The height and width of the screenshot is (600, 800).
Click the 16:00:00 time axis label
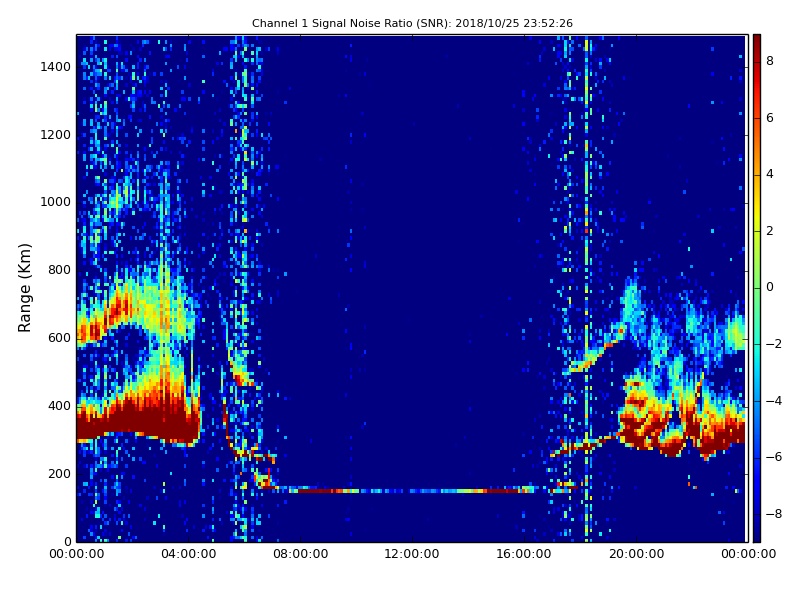[x=524, y=554]
